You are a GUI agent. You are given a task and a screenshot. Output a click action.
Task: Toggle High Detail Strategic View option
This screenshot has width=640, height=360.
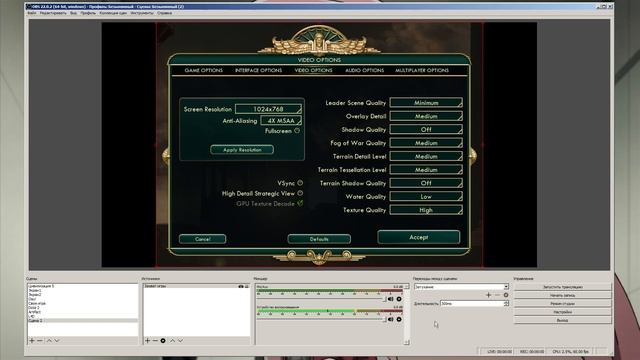coord(300,193)
